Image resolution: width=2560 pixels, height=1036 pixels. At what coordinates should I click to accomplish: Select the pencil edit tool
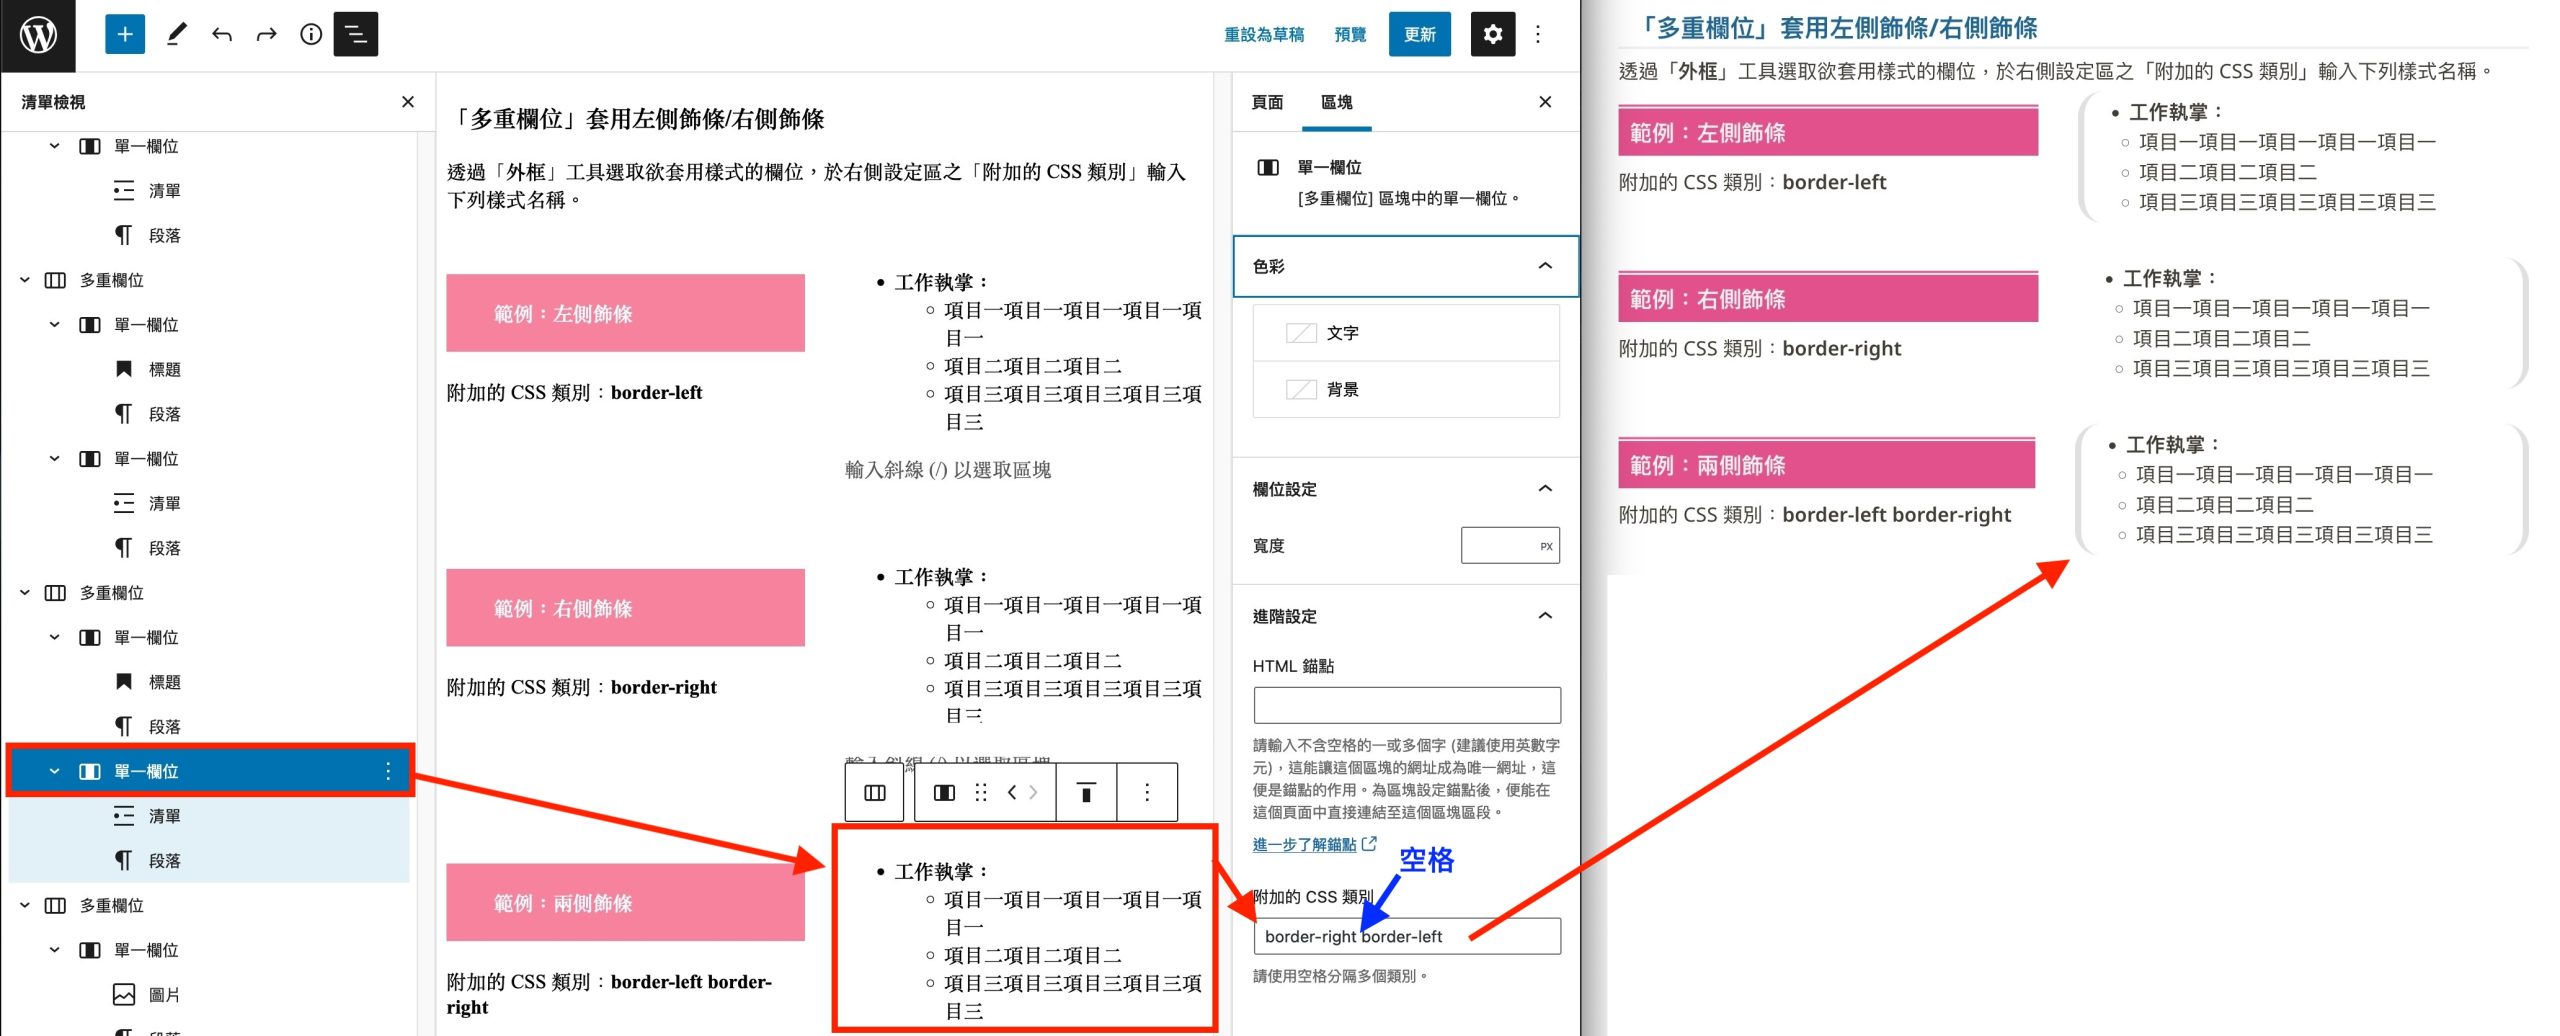(177, 35)
